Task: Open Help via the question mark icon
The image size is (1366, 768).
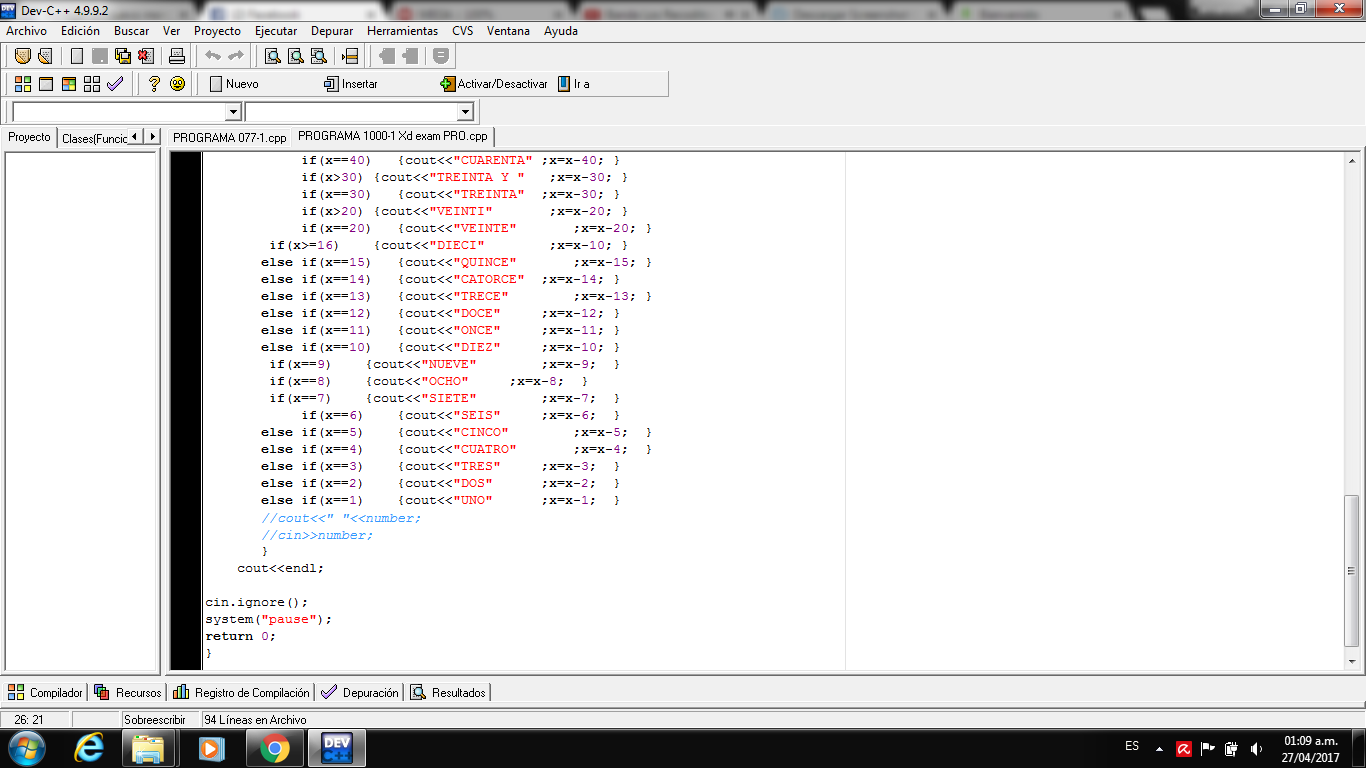Action: click(x=154, y=84)
